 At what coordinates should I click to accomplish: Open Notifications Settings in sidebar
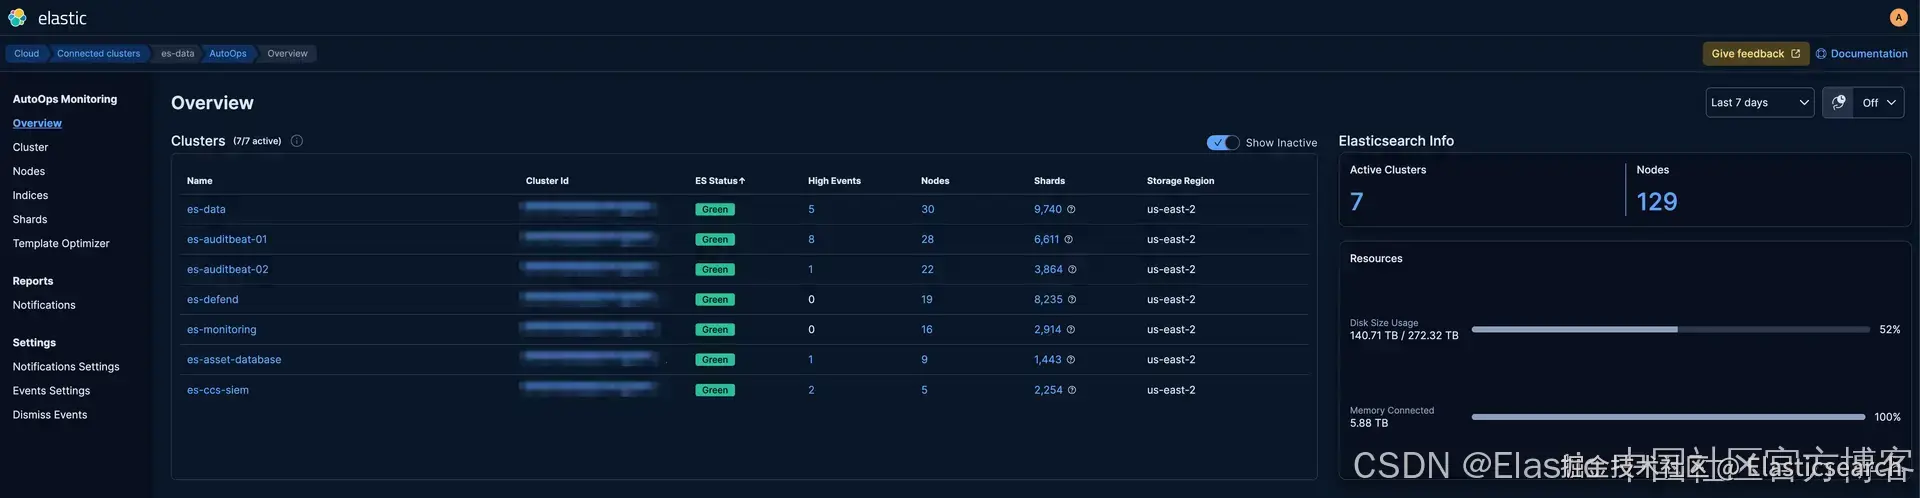pos(66,367)
